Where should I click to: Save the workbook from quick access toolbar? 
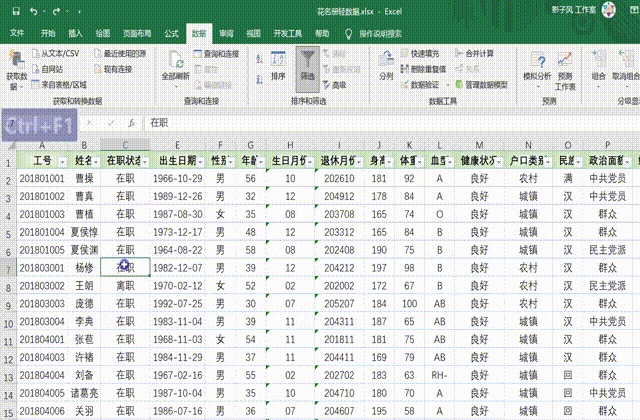pos(16,11)
